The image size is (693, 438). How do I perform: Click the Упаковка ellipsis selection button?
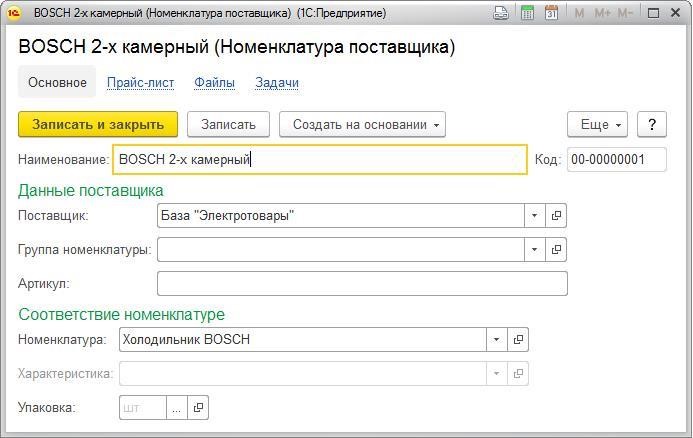tap(177, 408)
